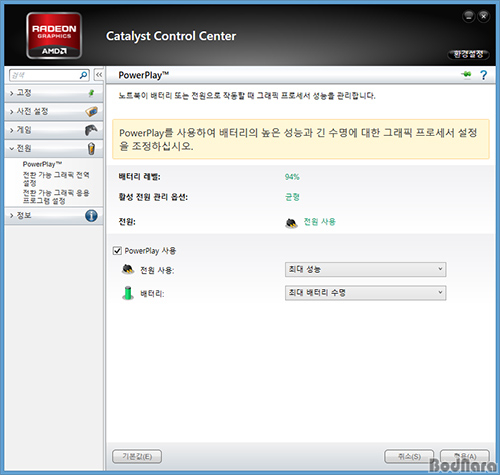Image resolution: width=500 pixels, height=475 pixels.
Task: Click the plug icon beside 전원 사용 dropdown label
Action: (x=128, y=269)
